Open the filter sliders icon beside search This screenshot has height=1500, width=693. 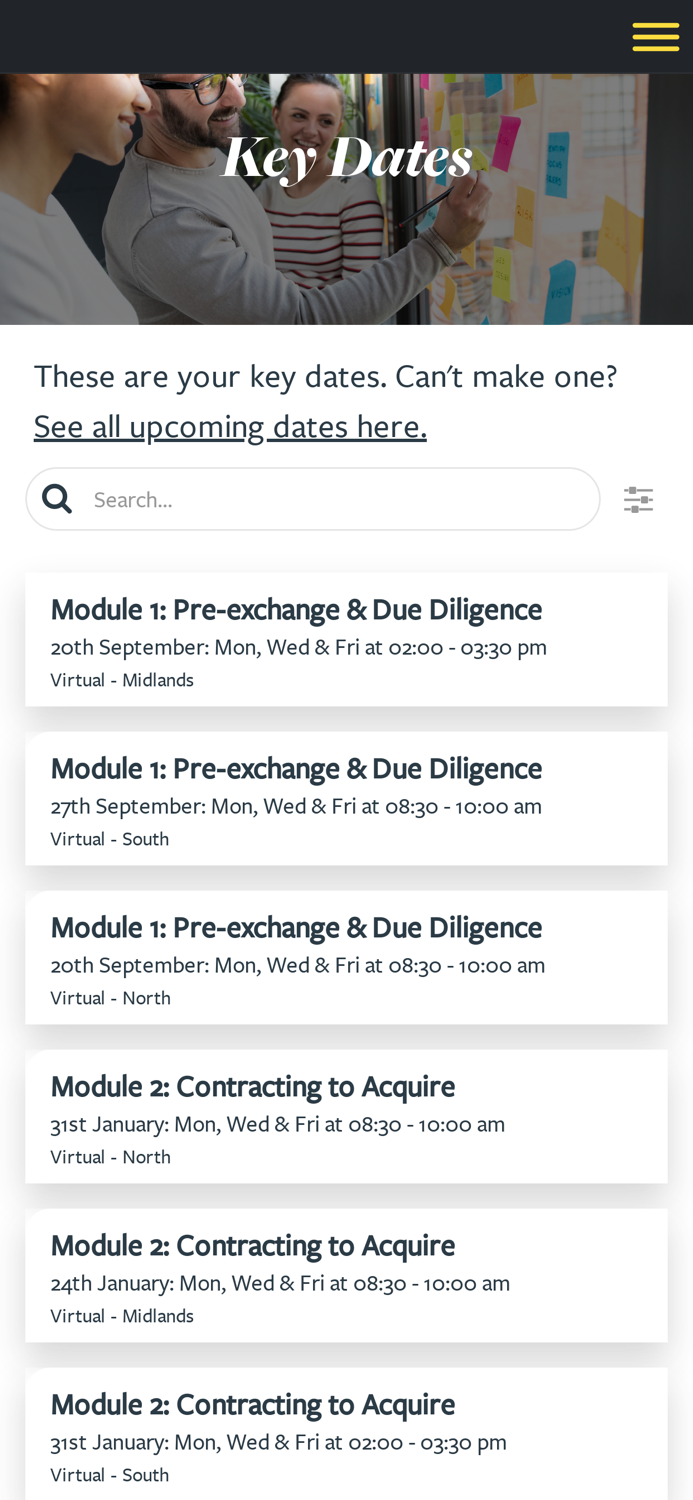point(638,499)
